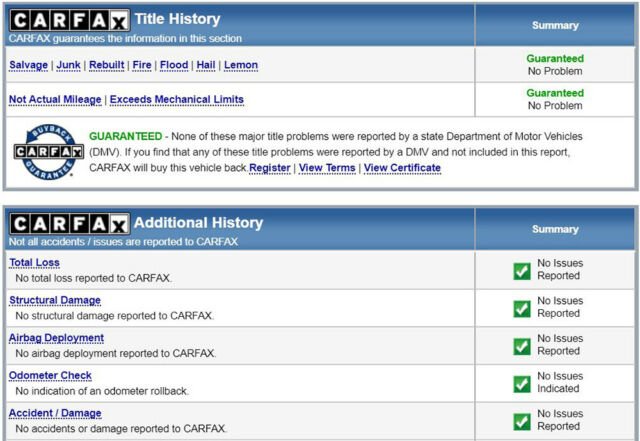640x441 pixels.
Task: Click 'No indication of an odometer rollback.' text
Action: point(102,391)
